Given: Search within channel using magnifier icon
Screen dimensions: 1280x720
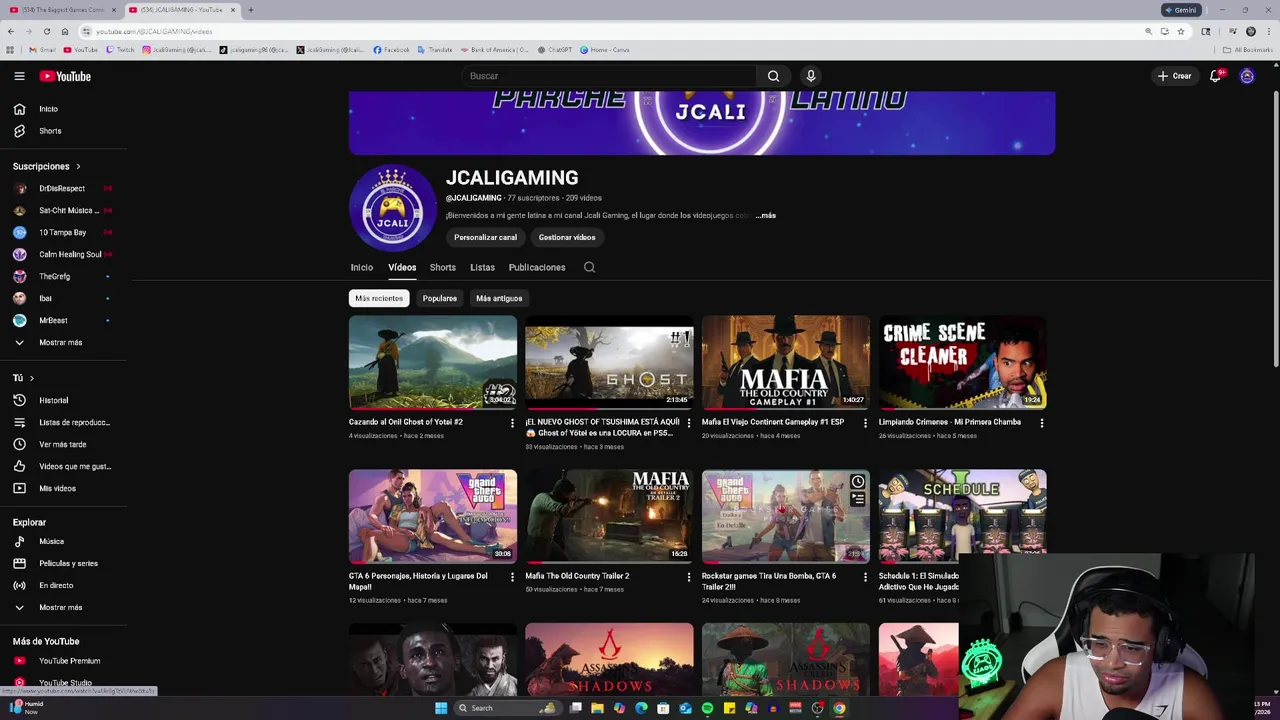Looking at the screenshot, I should coord(589,267).
